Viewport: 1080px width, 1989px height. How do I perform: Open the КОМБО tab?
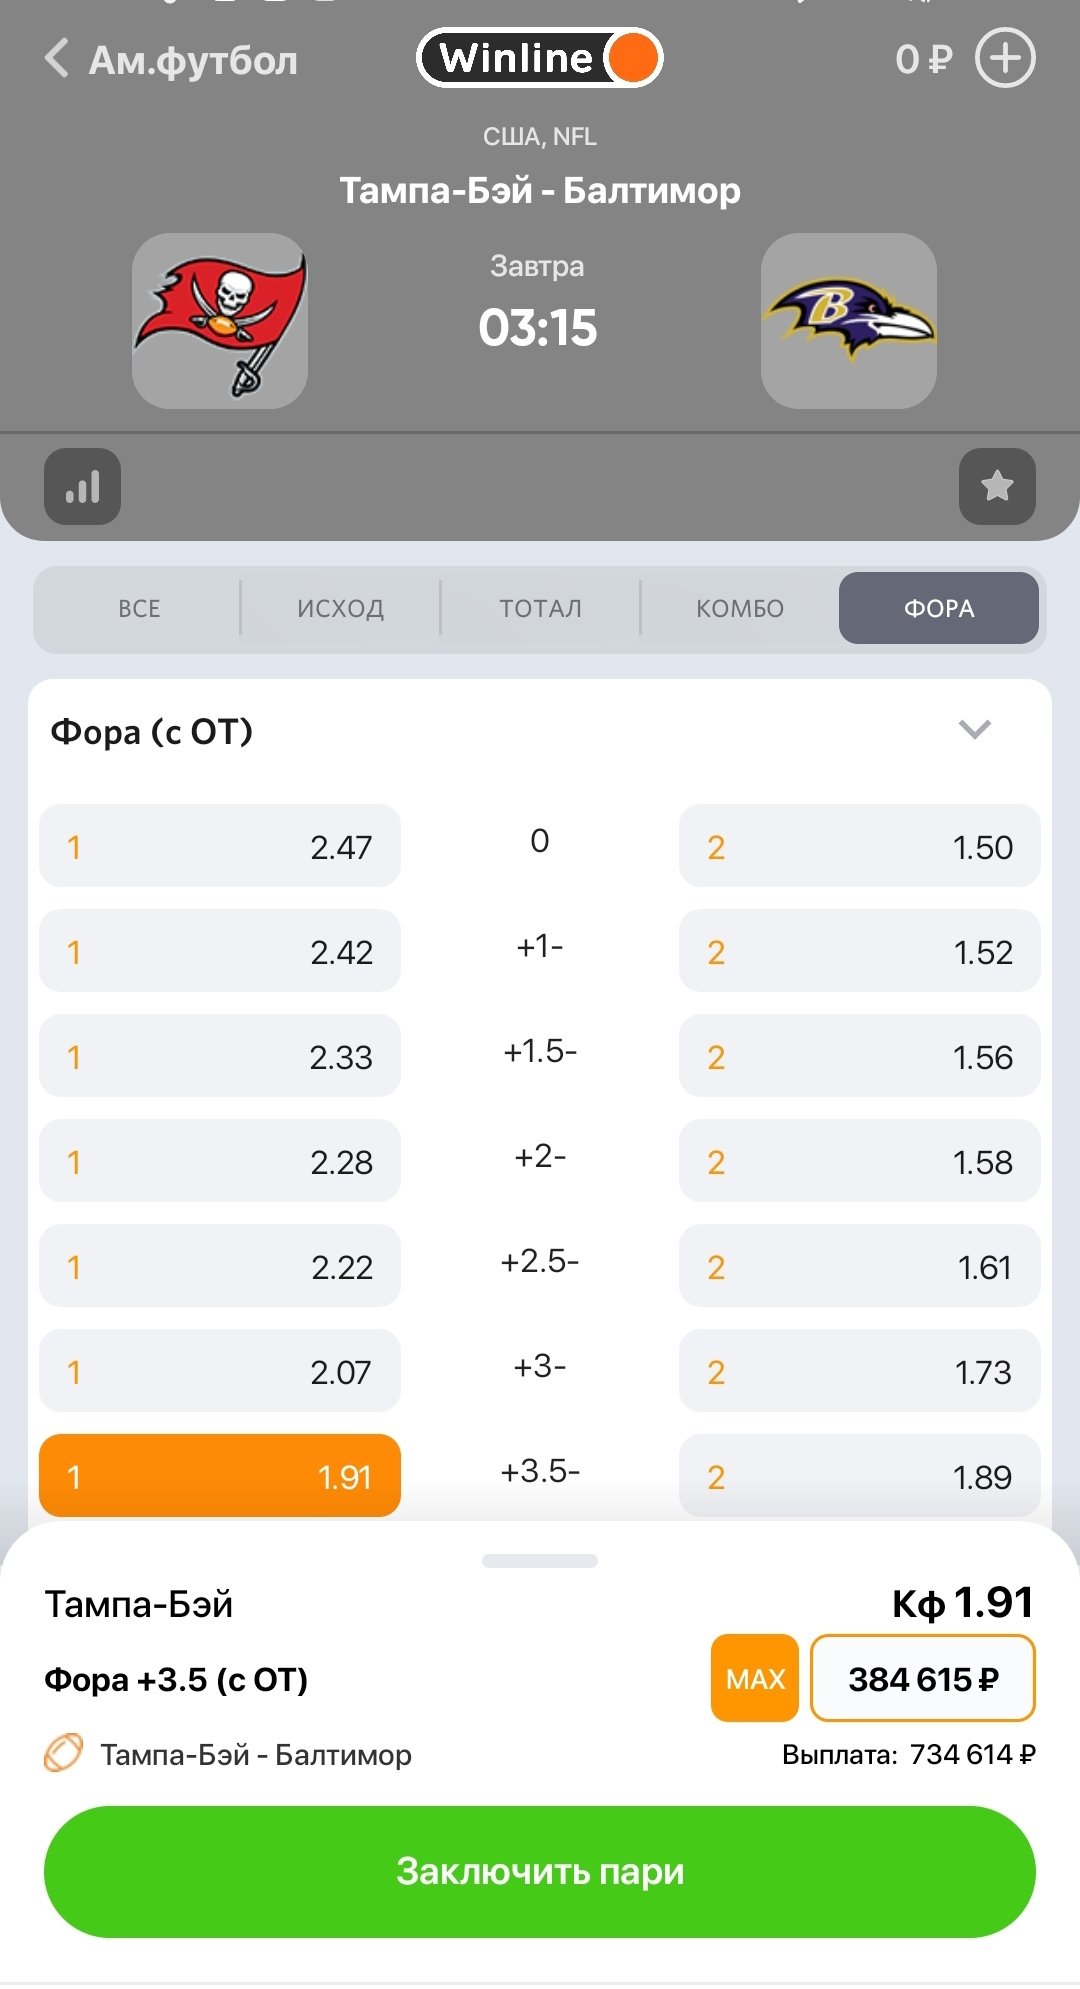click(740, 608)
